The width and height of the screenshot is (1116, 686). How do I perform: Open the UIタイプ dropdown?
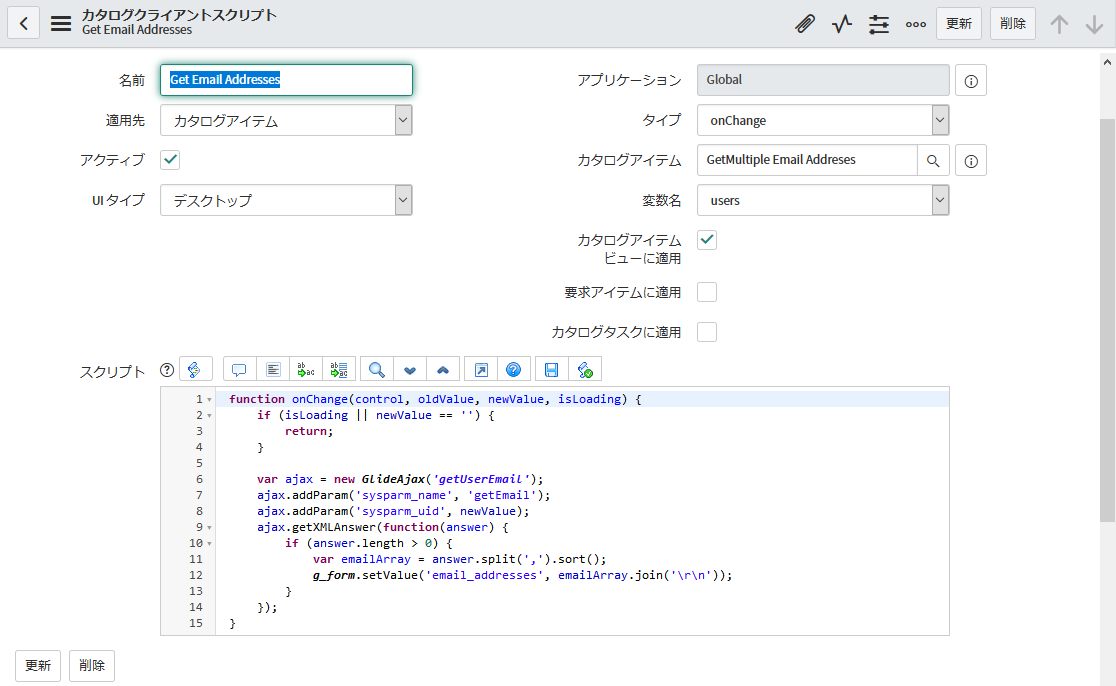402,200
